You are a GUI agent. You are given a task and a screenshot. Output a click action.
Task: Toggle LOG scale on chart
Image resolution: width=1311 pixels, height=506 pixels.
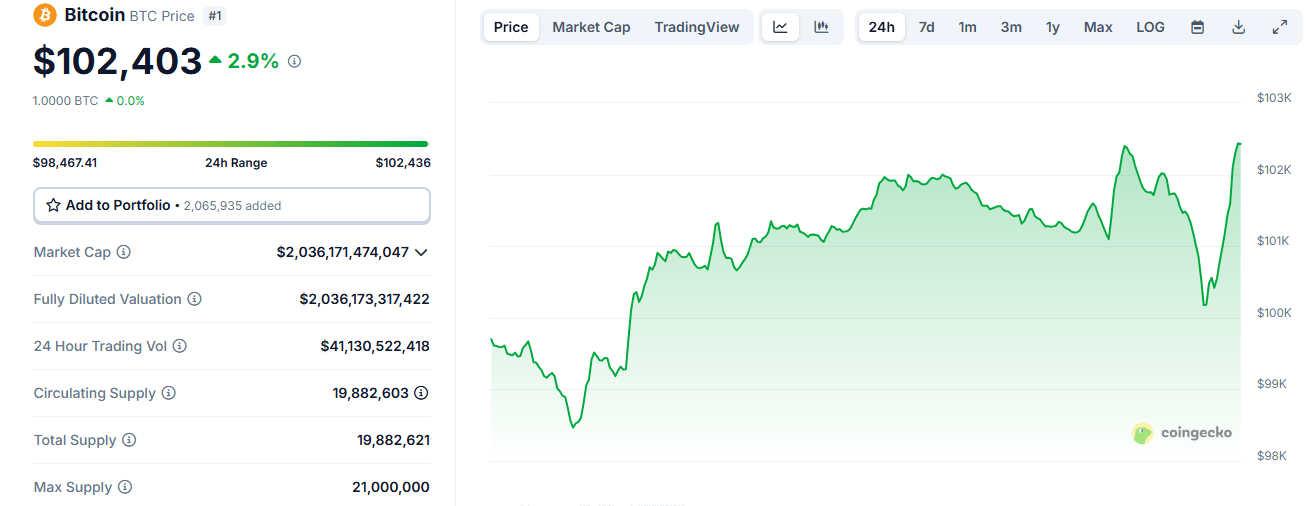point(1150,27)
